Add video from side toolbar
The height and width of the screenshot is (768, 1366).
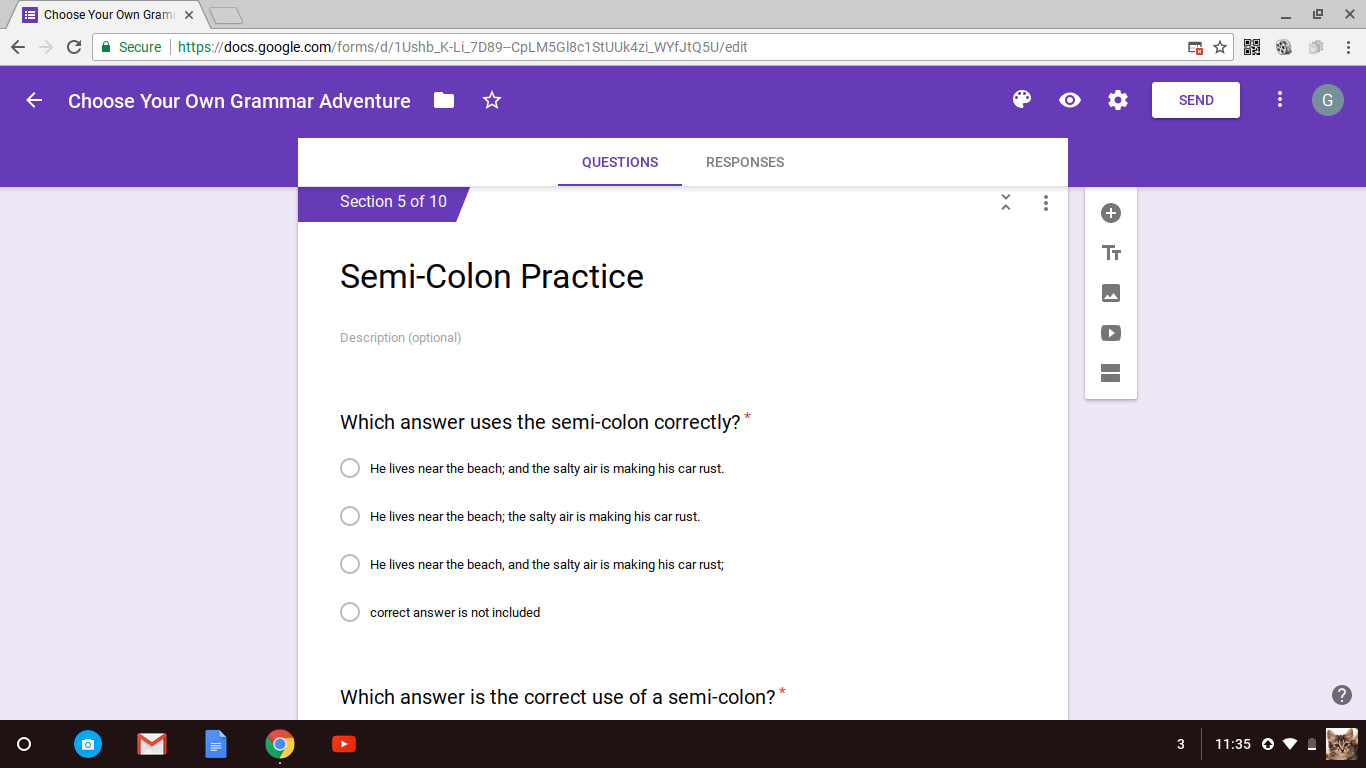click(x=1111, y=333)
